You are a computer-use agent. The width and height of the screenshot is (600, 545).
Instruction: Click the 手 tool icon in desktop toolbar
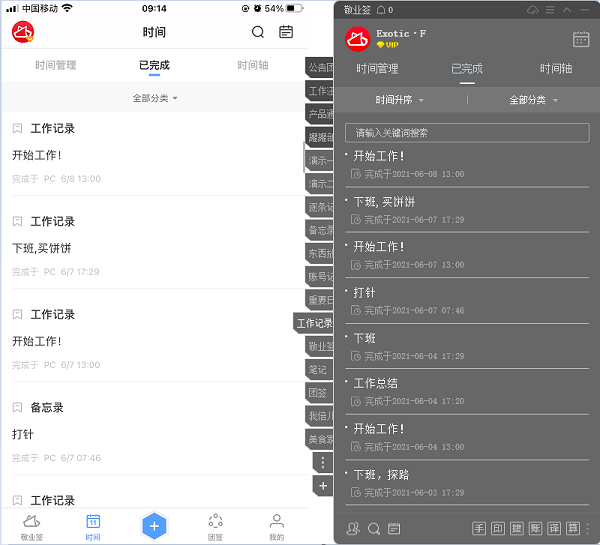pyautogui.click(x=479, y=529)
